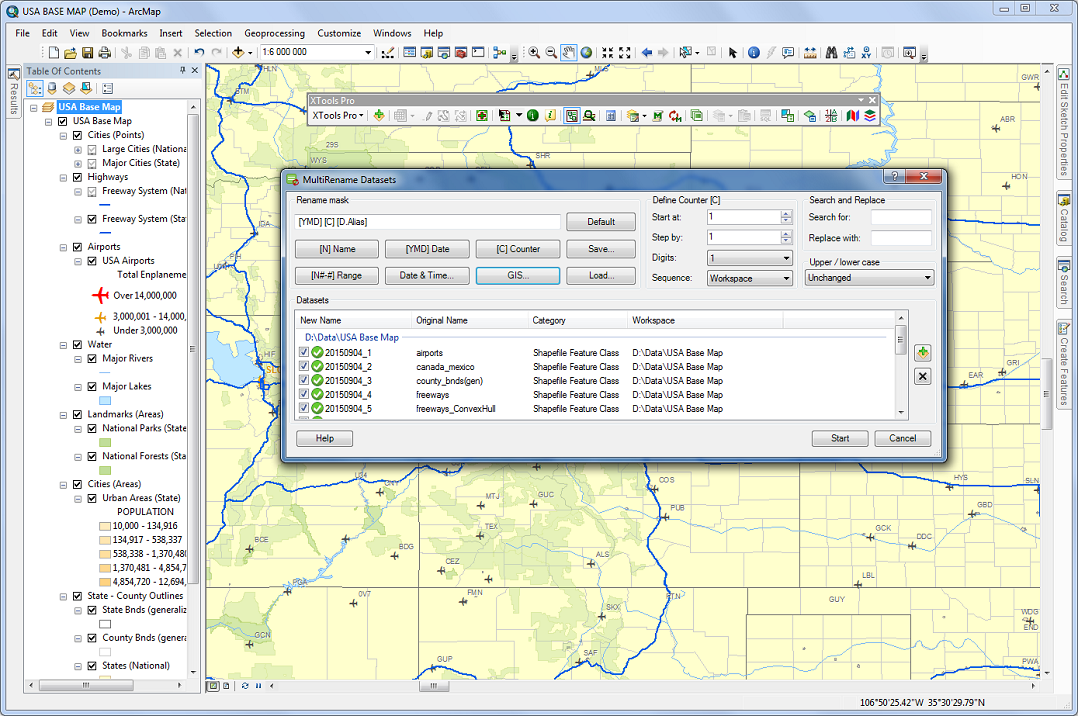
Task: Open the Editor toolbar icon
Action: coord(388,52)
